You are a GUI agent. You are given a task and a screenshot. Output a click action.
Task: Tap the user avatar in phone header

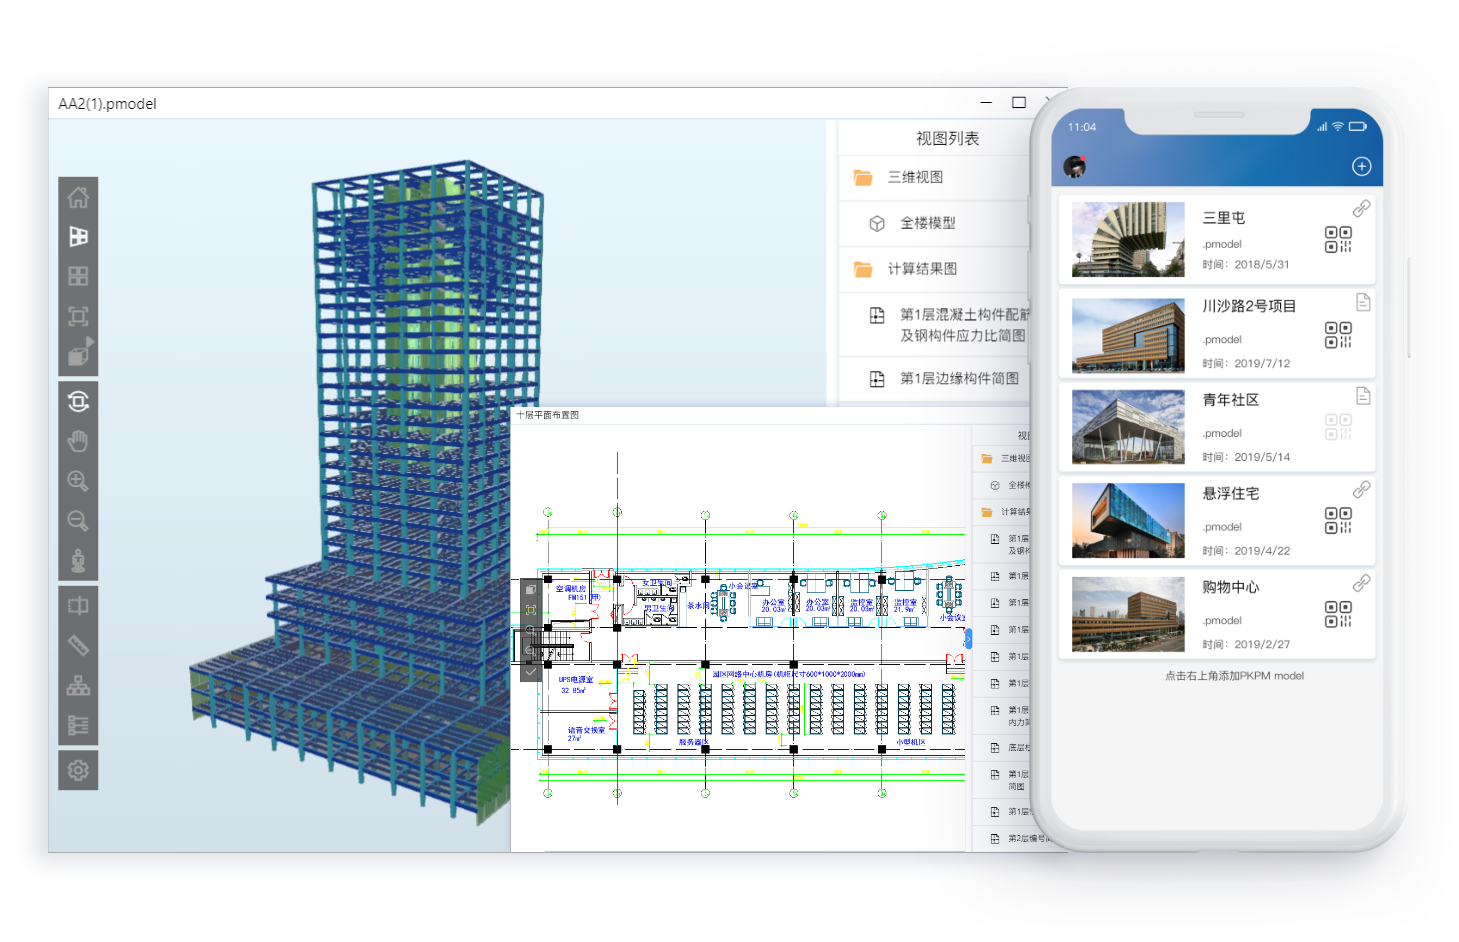pos(1075,166)
